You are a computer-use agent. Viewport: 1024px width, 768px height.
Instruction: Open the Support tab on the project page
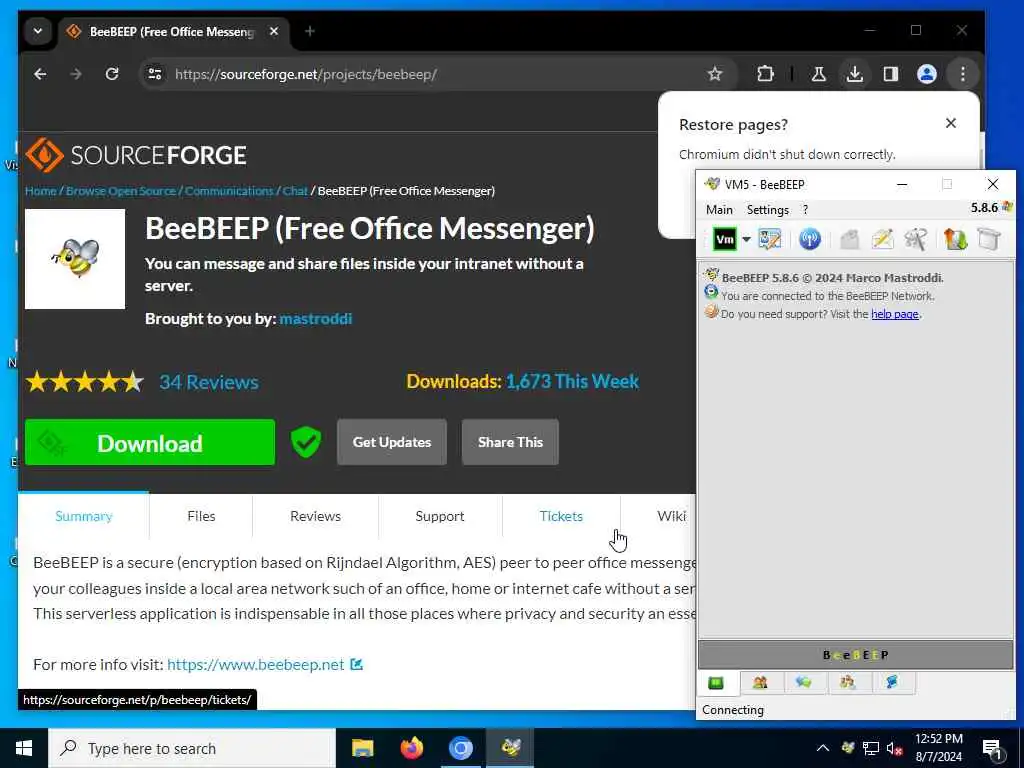(x=440, y=516)
